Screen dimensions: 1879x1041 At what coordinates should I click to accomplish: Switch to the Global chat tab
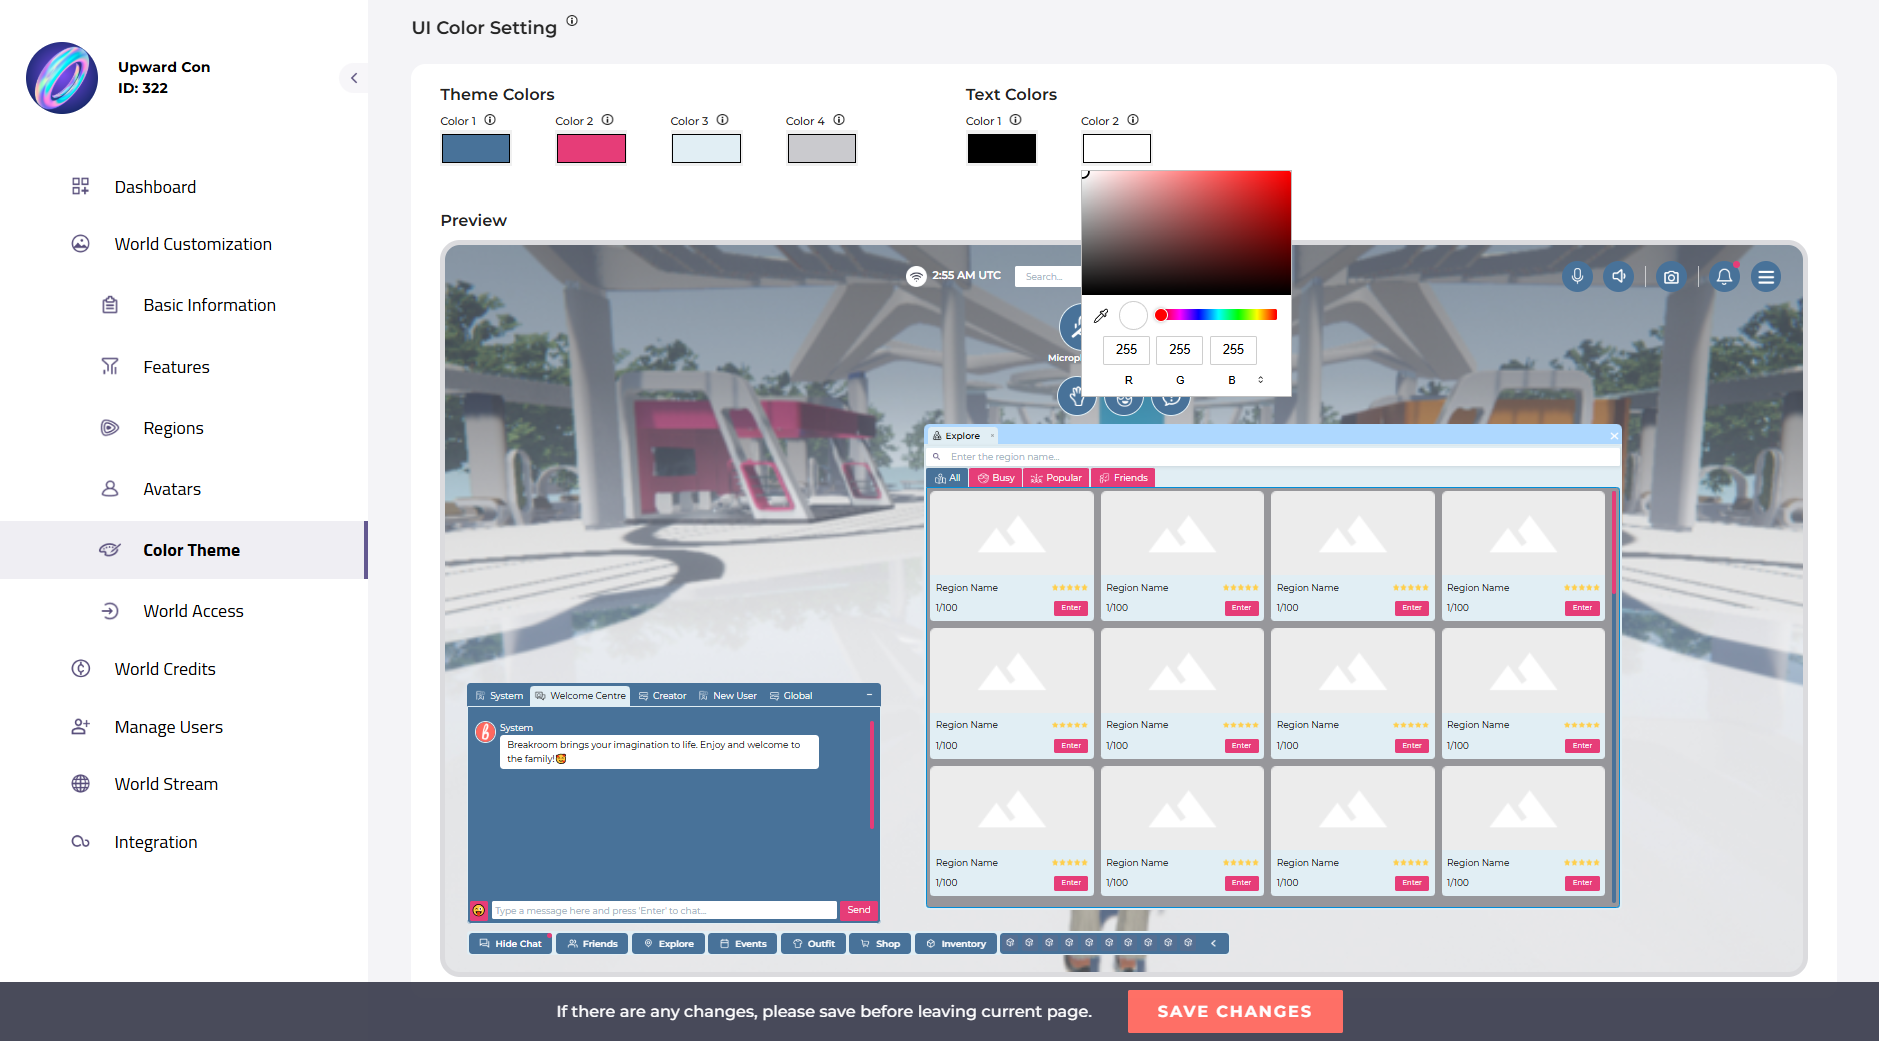(x=790, y=696)
